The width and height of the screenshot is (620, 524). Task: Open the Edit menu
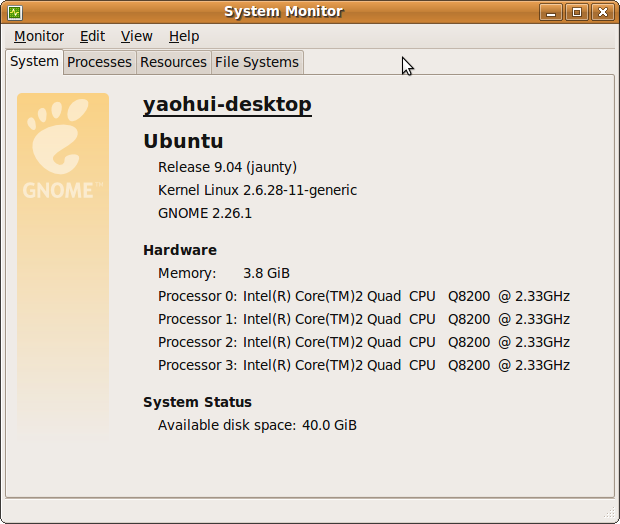click(92, 36)
